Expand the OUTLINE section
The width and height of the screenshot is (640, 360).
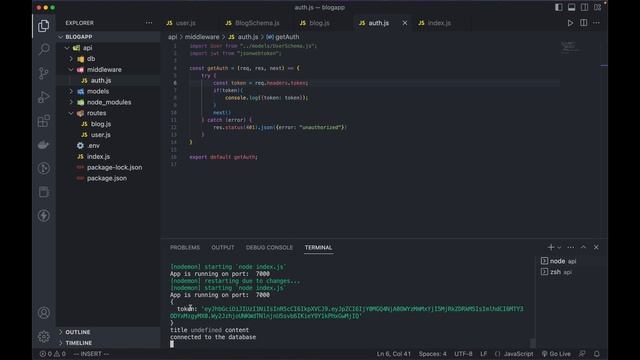pyautogui.click(x=108, y=332)
